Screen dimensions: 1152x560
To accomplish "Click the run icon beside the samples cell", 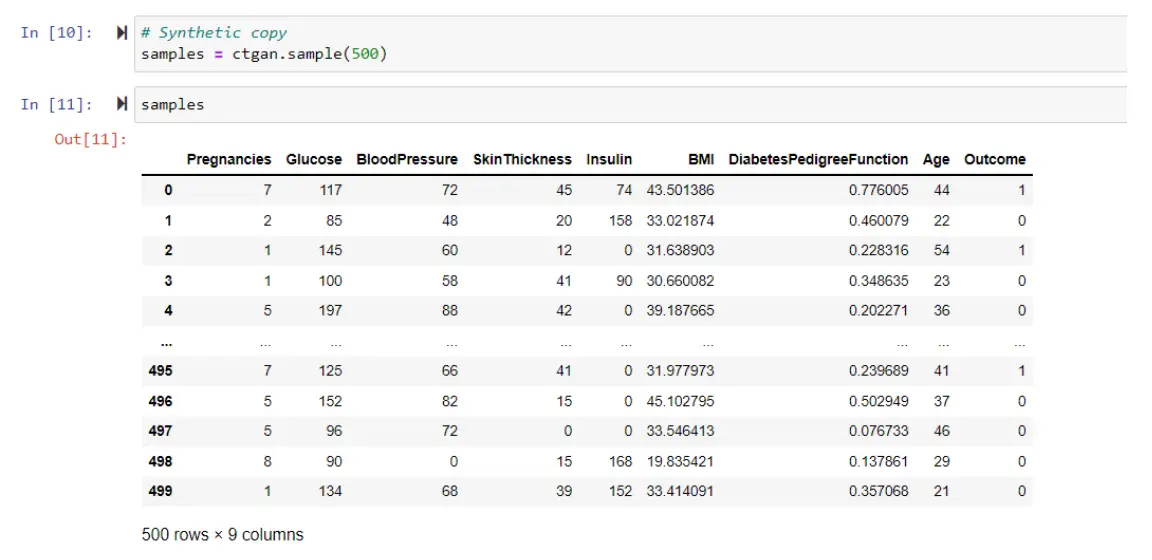I will (122, 104).
